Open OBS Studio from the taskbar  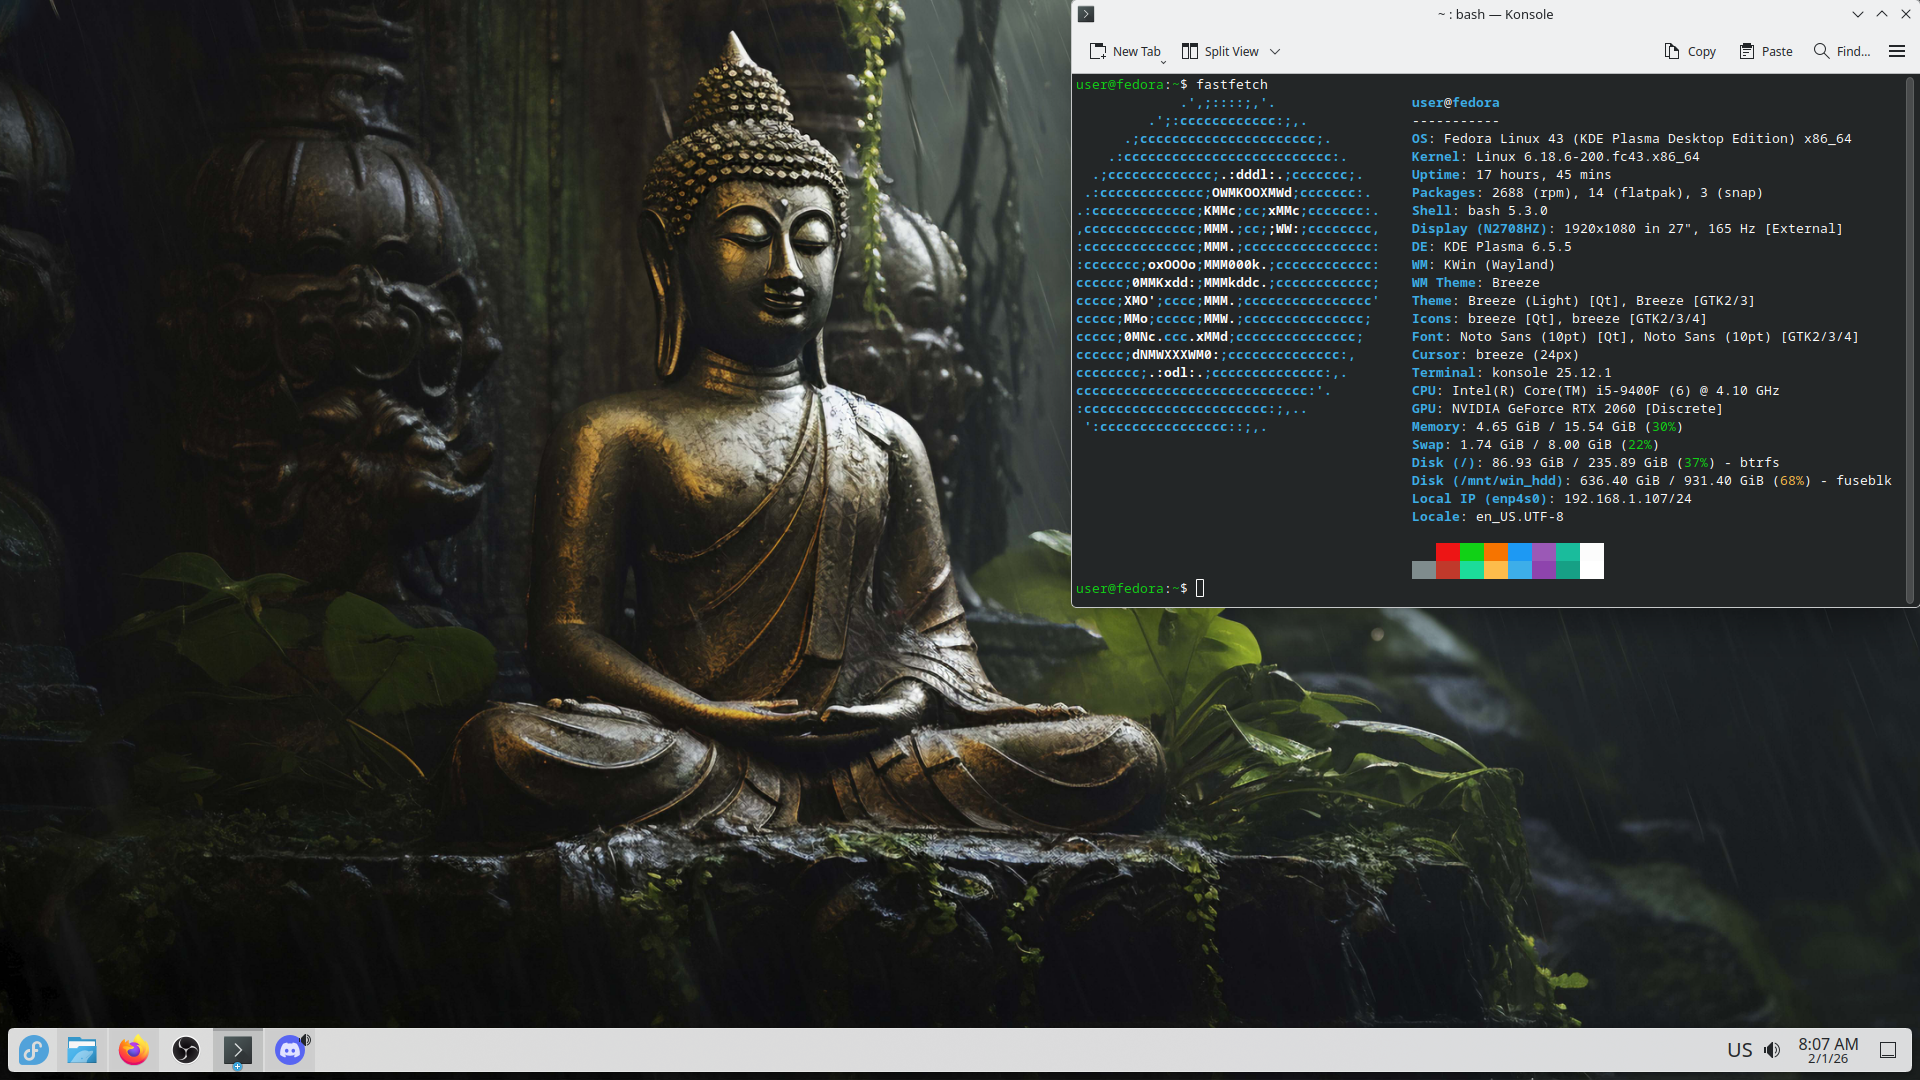click(x=186, y=1050)
